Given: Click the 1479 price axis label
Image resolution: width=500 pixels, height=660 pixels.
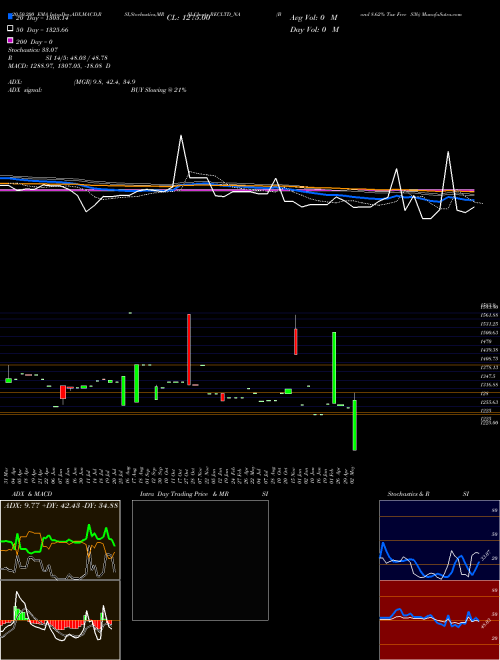Looking at the screenshot, I should [487, 342].
